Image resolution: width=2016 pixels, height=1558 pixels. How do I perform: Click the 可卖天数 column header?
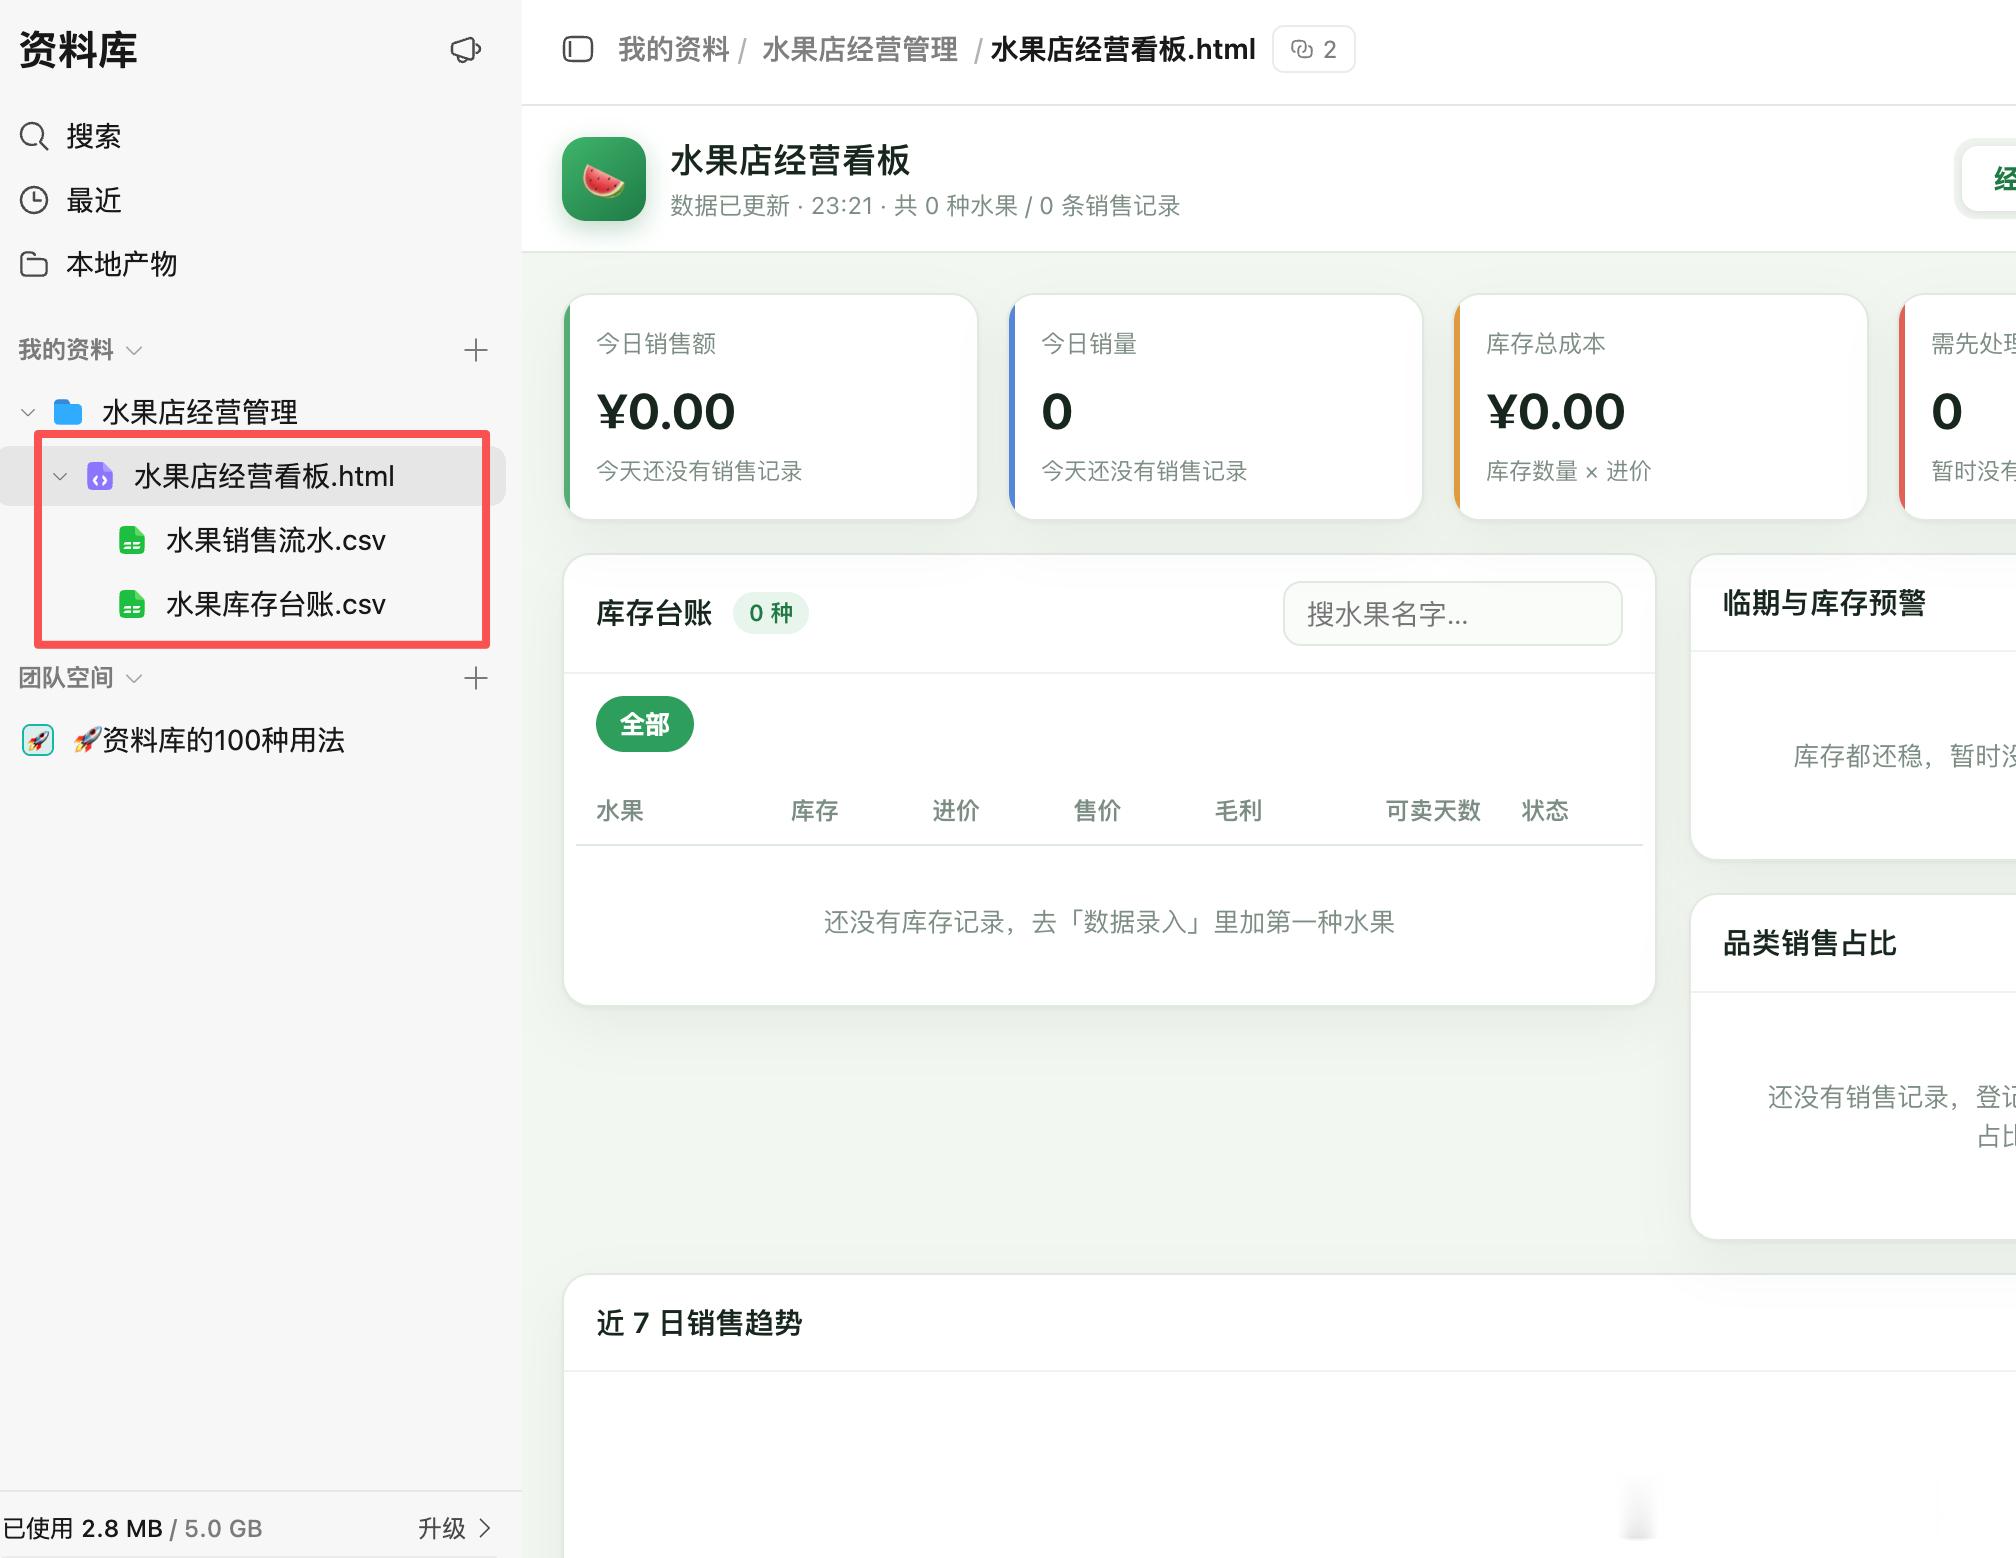coord(1432,810)
